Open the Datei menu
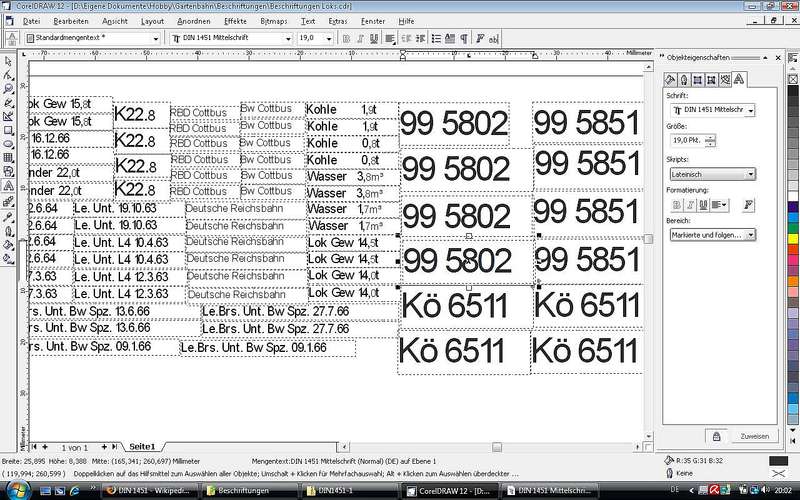The width and height of the screenshot is (800, 500). (x=31, y=21)
